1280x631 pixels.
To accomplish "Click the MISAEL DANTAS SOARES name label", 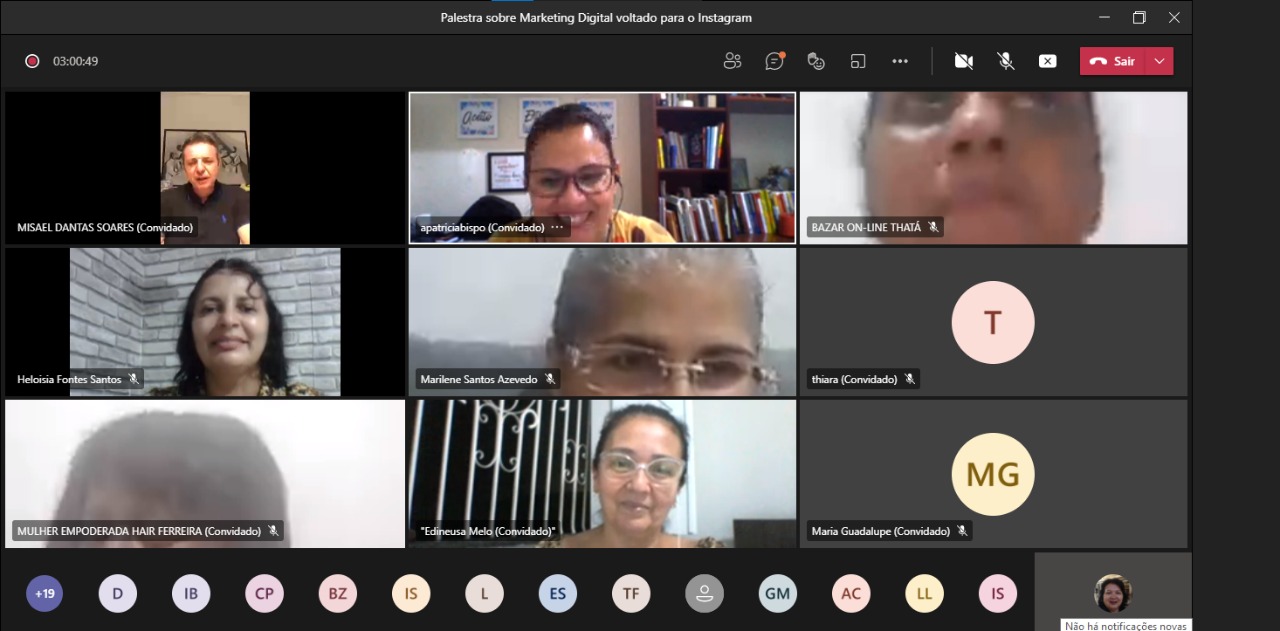I will point(105,227).
